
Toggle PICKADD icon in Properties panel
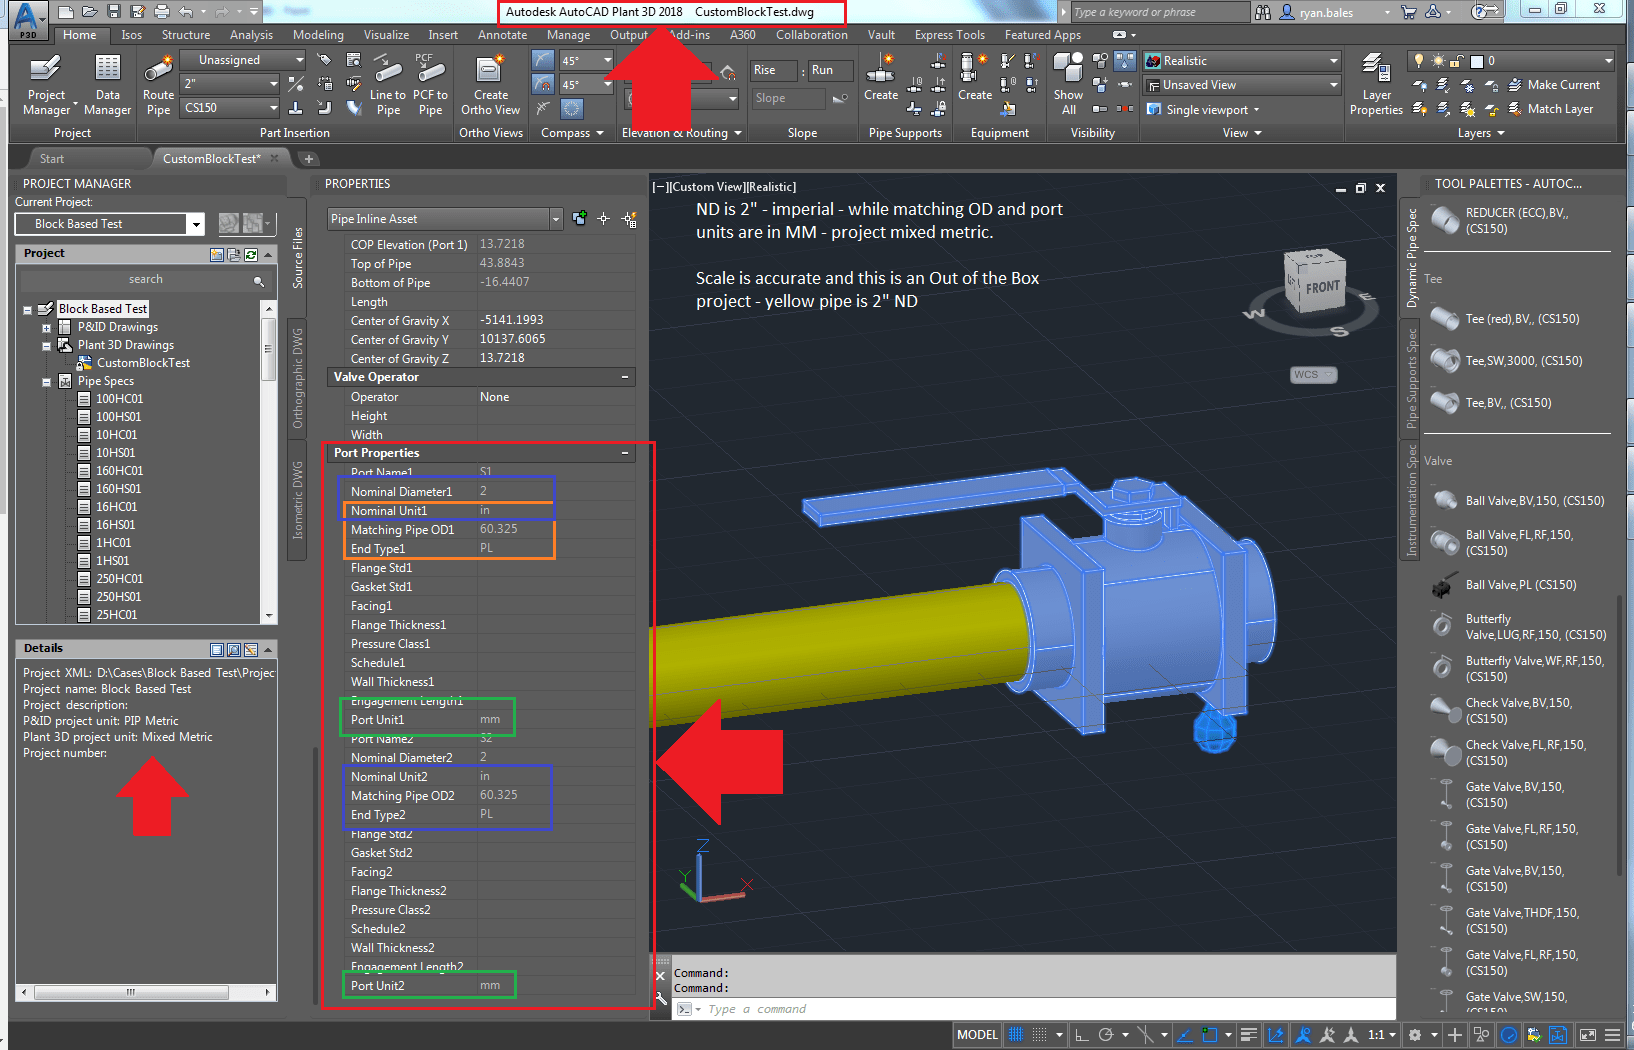pos(579,219)
